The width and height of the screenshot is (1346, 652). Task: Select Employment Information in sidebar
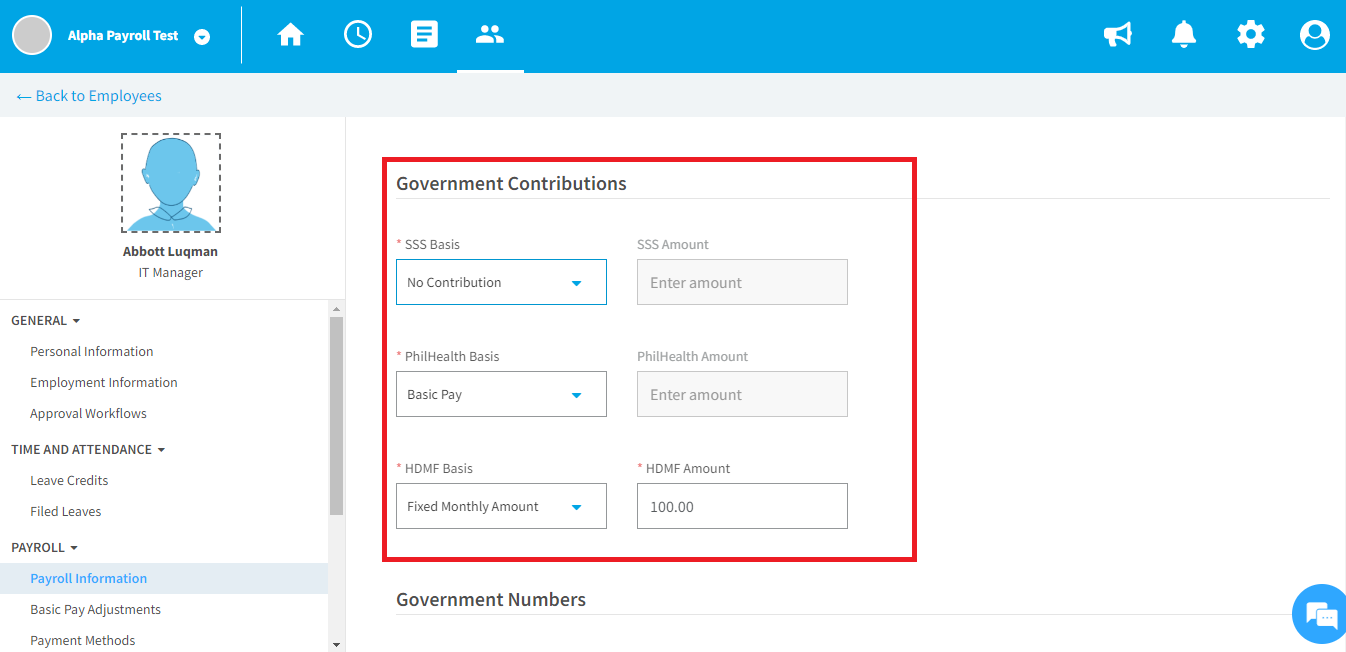point(104,383)
